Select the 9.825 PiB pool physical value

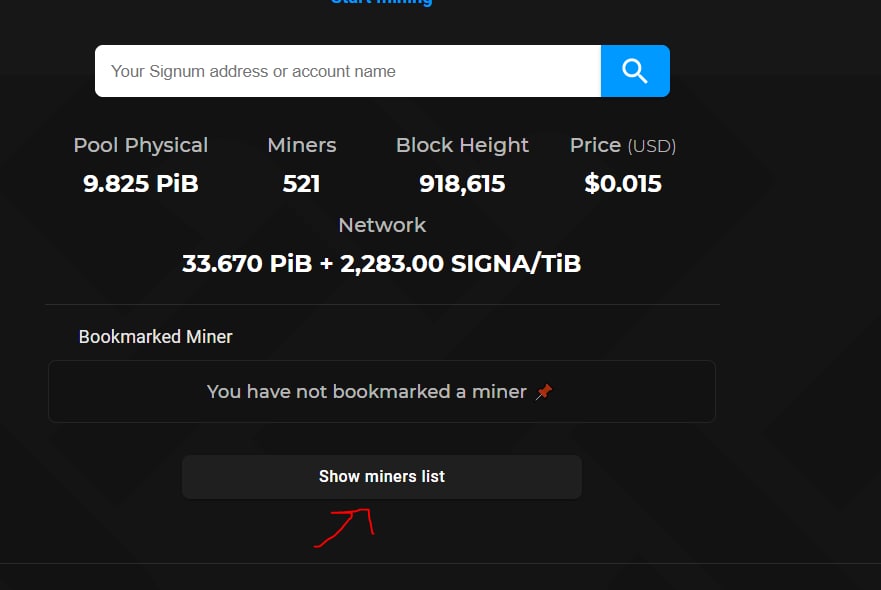[140, 184]
